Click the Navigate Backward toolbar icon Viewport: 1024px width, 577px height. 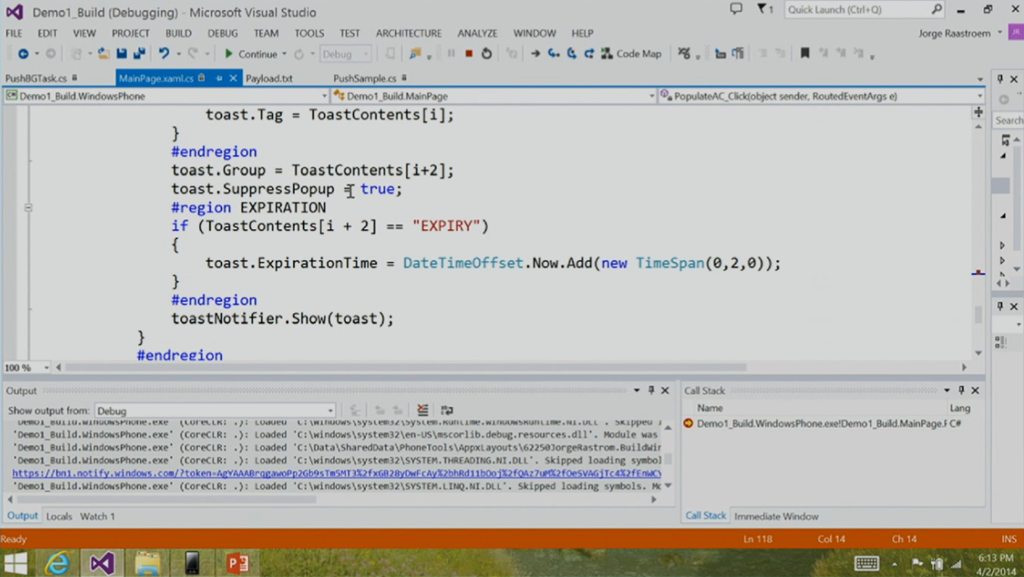(23, 54)
